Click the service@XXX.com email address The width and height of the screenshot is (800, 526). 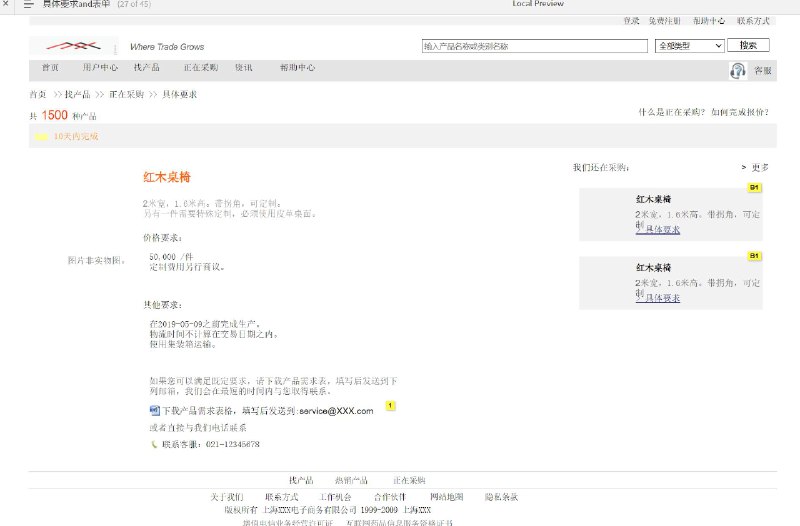[336, 411]
